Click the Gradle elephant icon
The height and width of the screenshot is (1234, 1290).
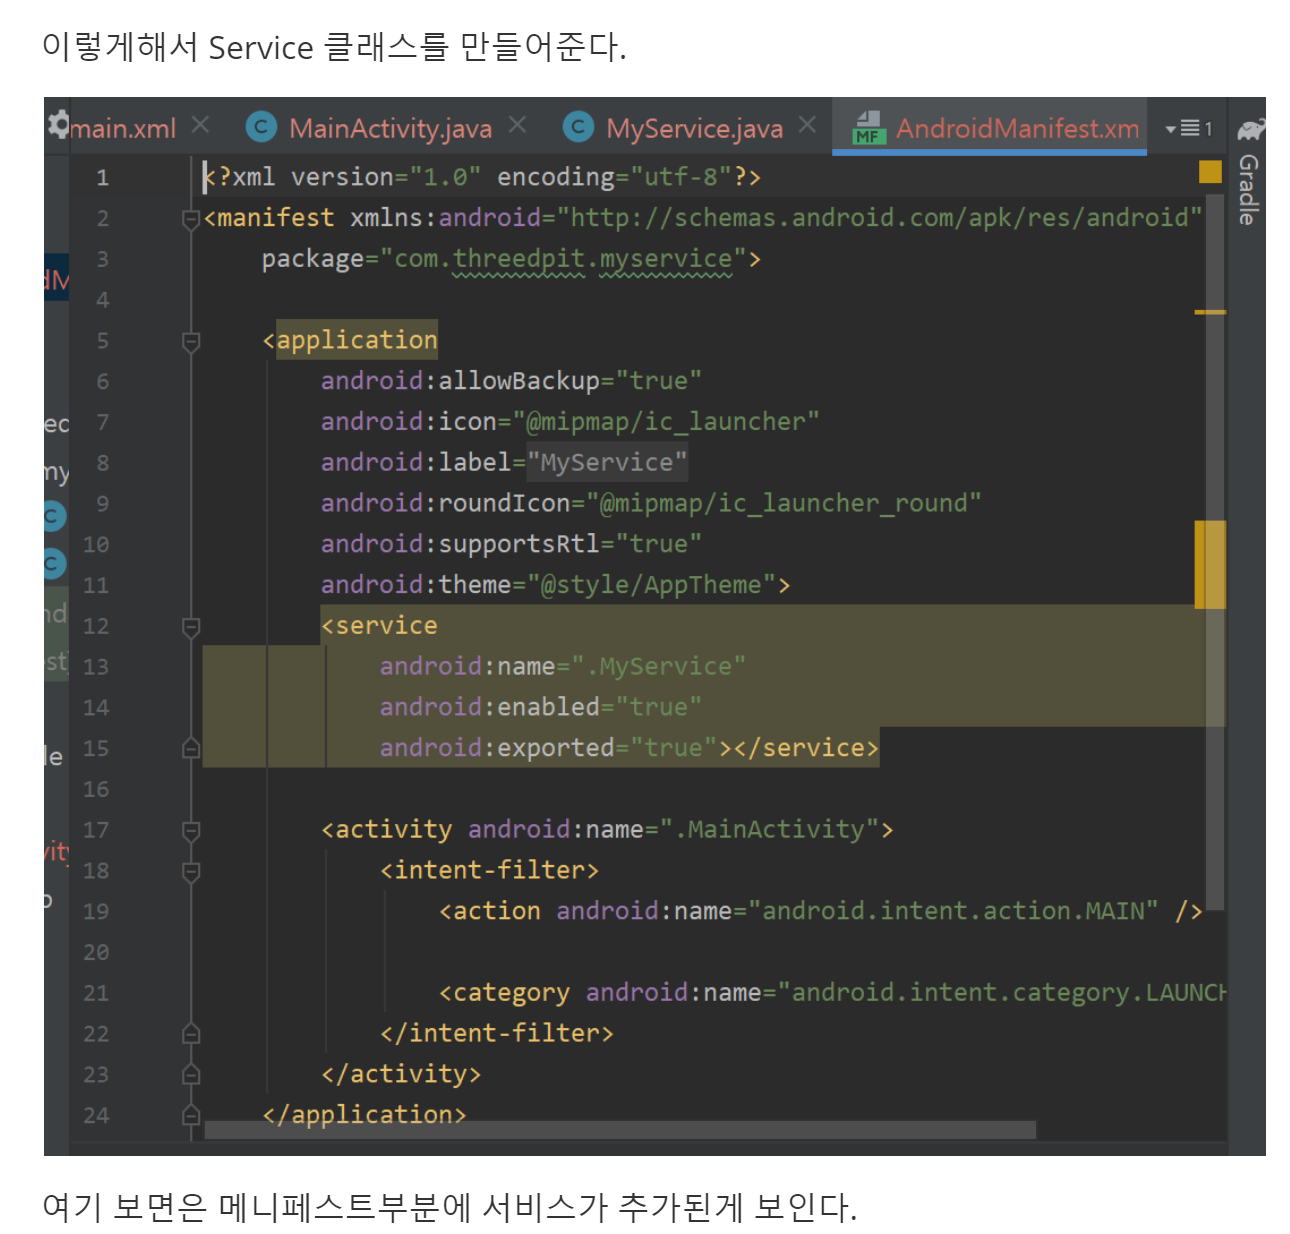coord(1250,128)
